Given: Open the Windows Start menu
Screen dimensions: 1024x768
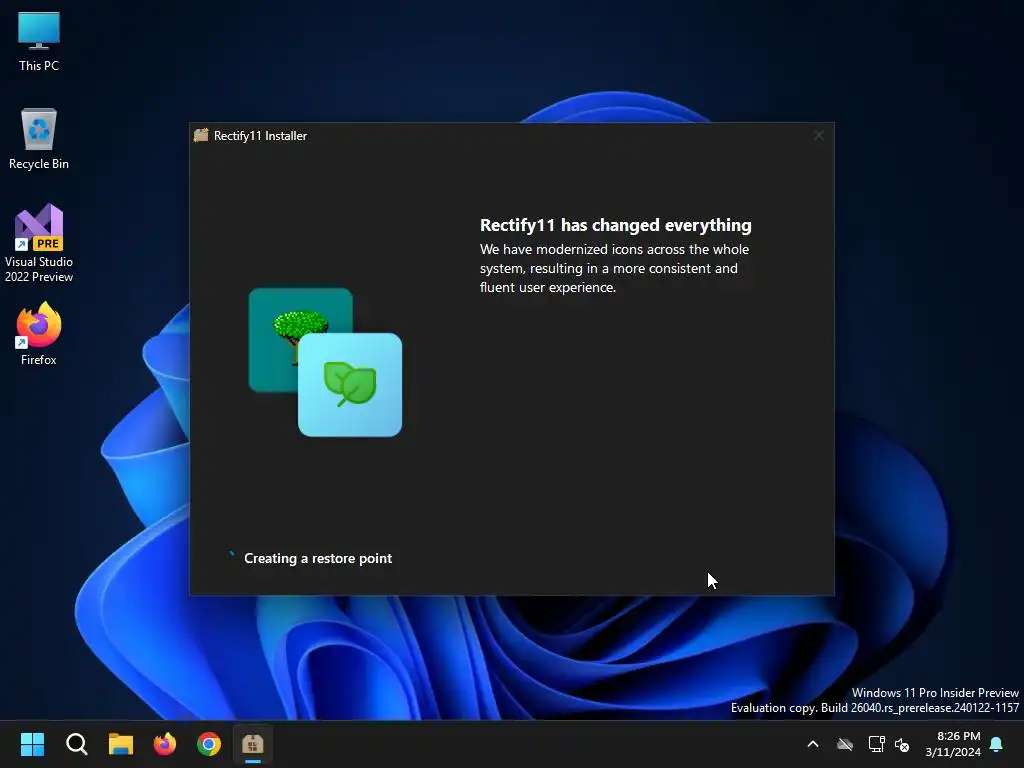Looking at the screenshot, I should 32,744.
